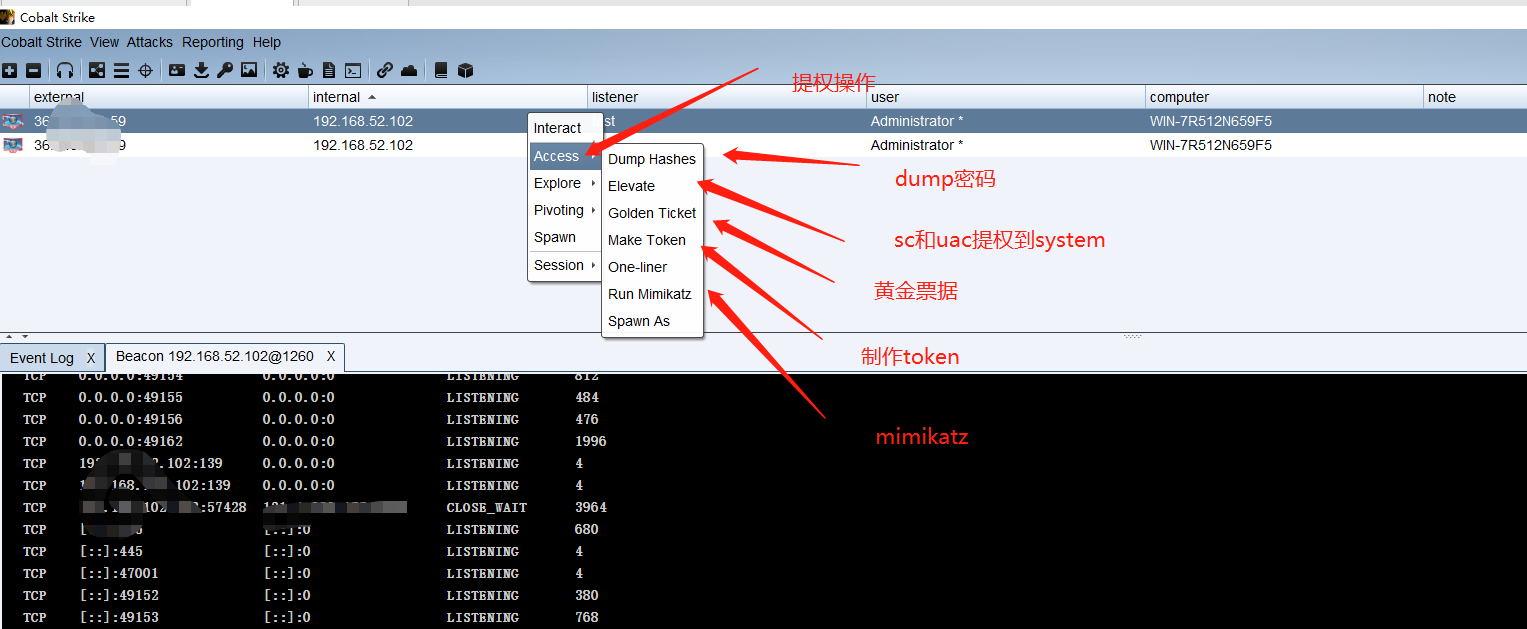Click the beacon icon of first session row
1527x629 pixels.
(13, 121)
